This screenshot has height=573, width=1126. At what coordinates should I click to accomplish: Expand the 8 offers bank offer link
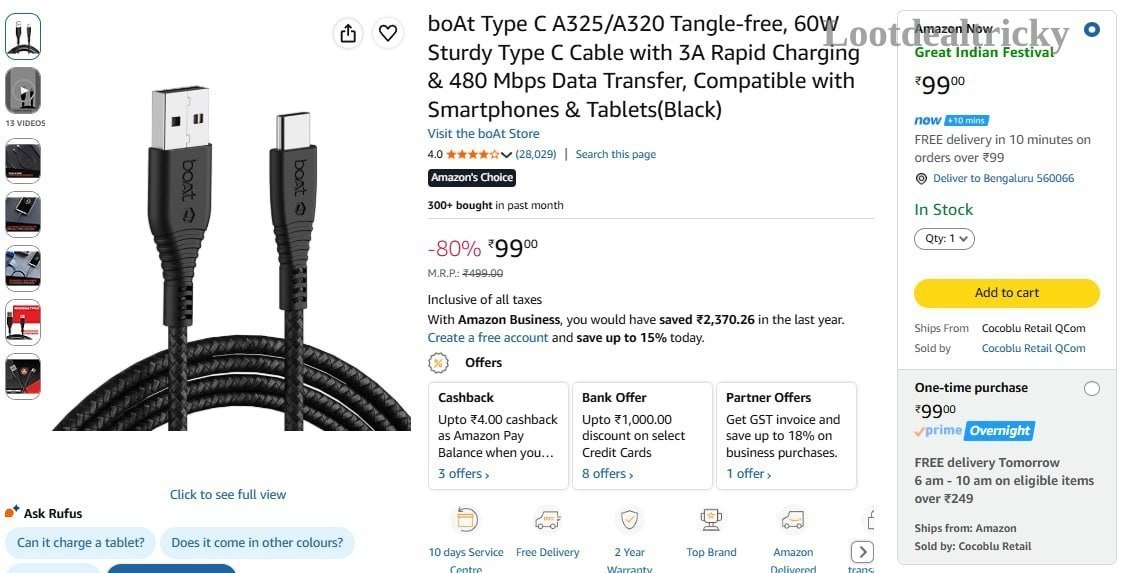pyautogui.click(x=608, y=474)
